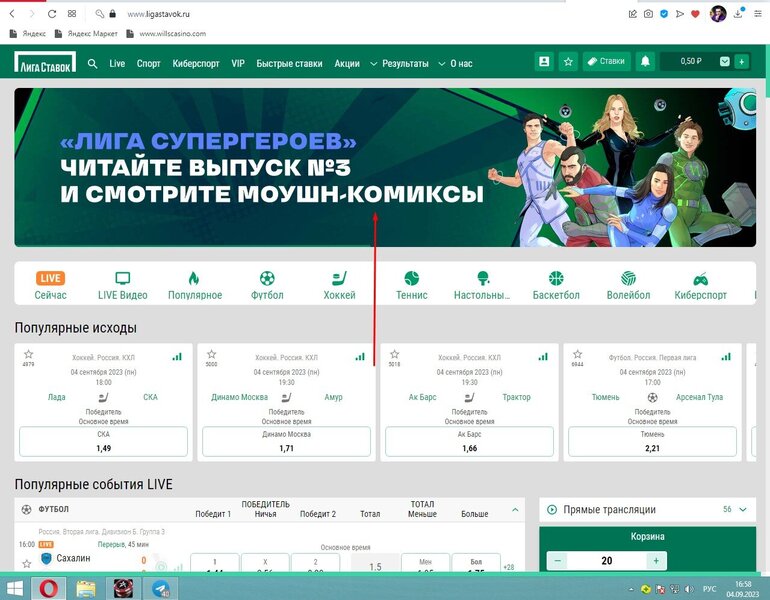Open notifications bell icon
The width and height of the screenshot is (770, 600).
pos(645,61)
